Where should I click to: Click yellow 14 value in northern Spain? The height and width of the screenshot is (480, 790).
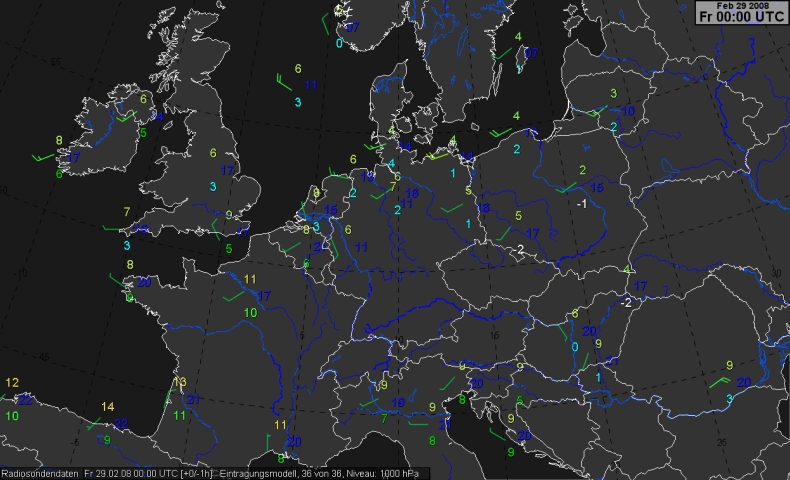[x=107, y=406]
